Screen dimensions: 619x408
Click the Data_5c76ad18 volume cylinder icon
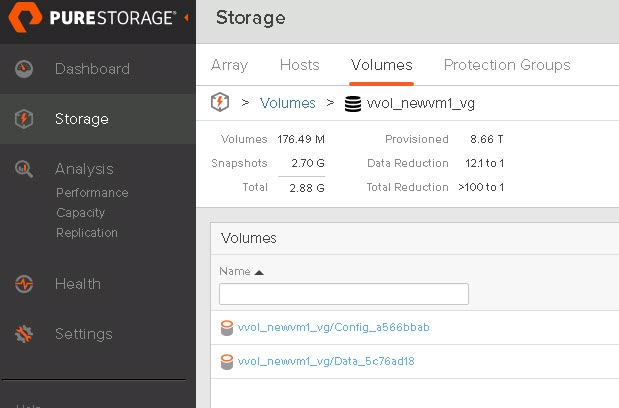tap(227, 362)
